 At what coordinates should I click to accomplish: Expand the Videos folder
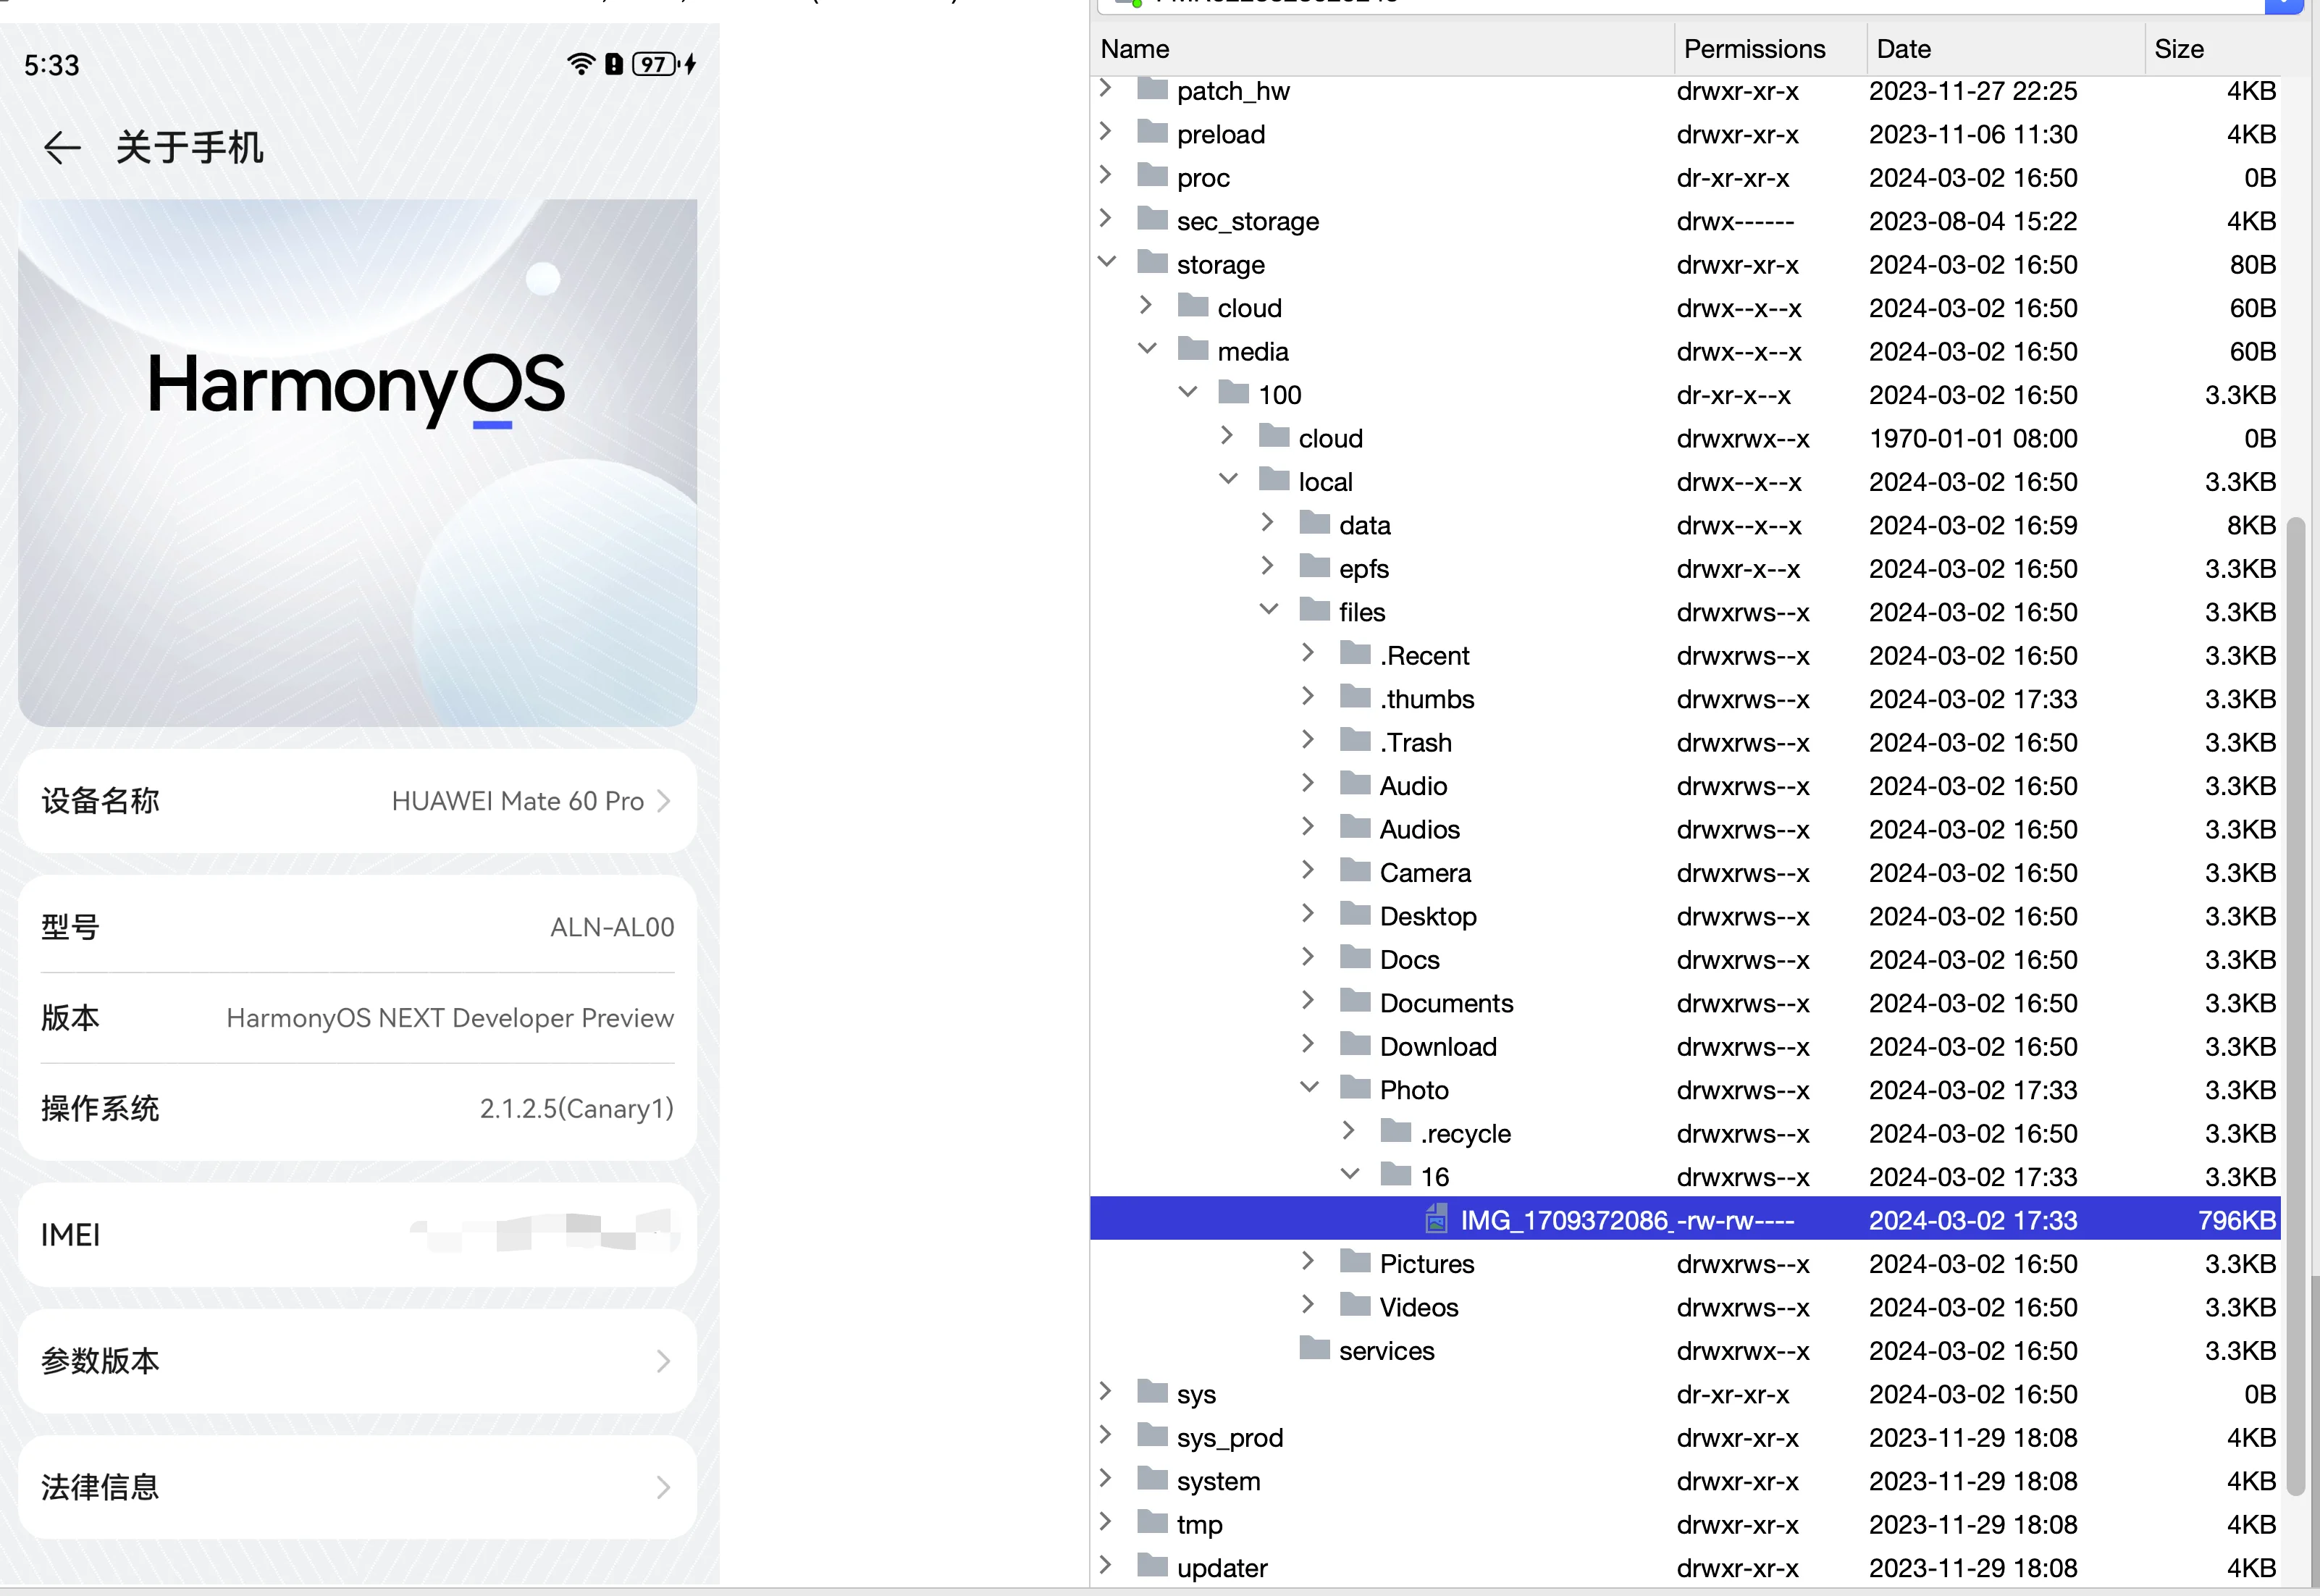(x=1308, y=1305)
